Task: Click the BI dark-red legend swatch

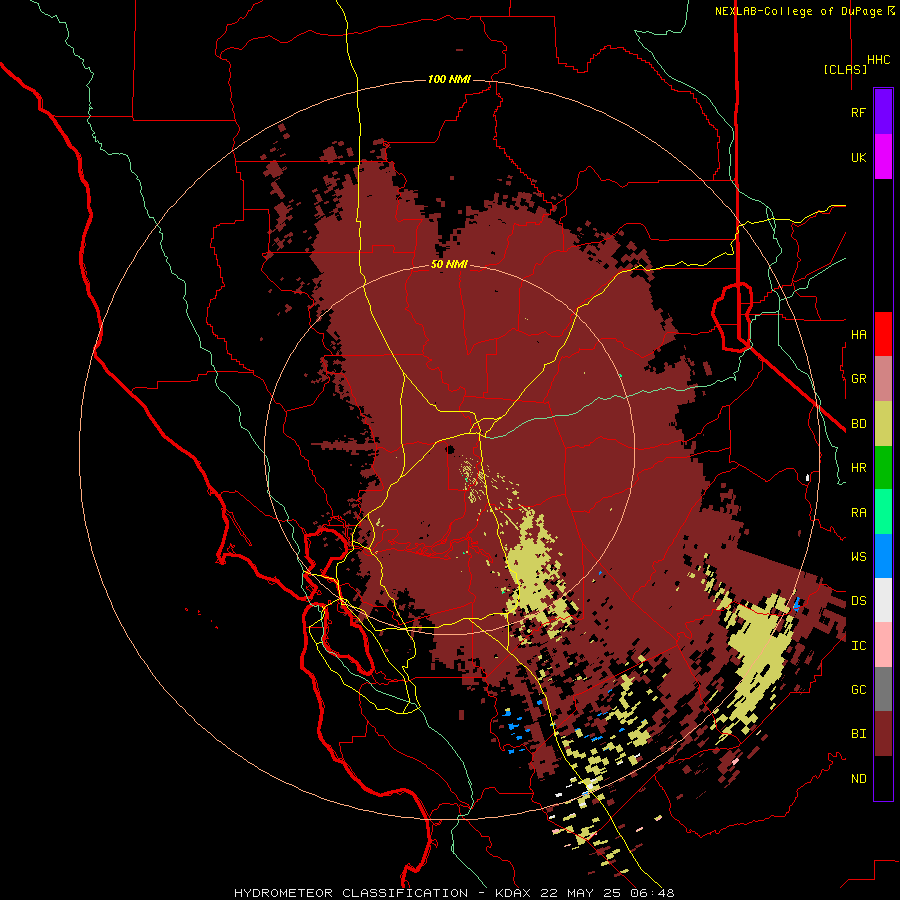Action: pyautogui.click(x=883, y=734)
